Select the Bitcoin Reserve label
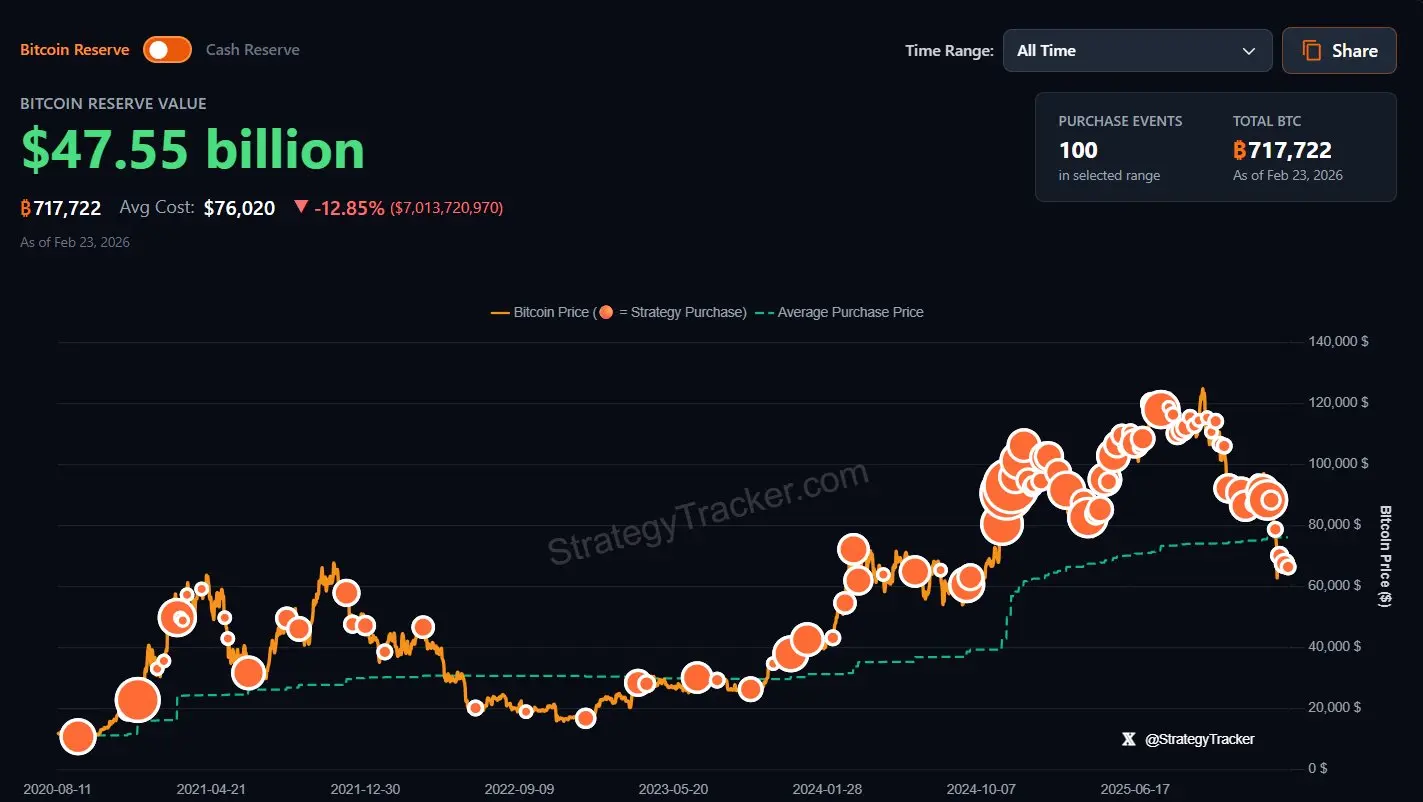1423x802 pixels. (x=75, y=50)
